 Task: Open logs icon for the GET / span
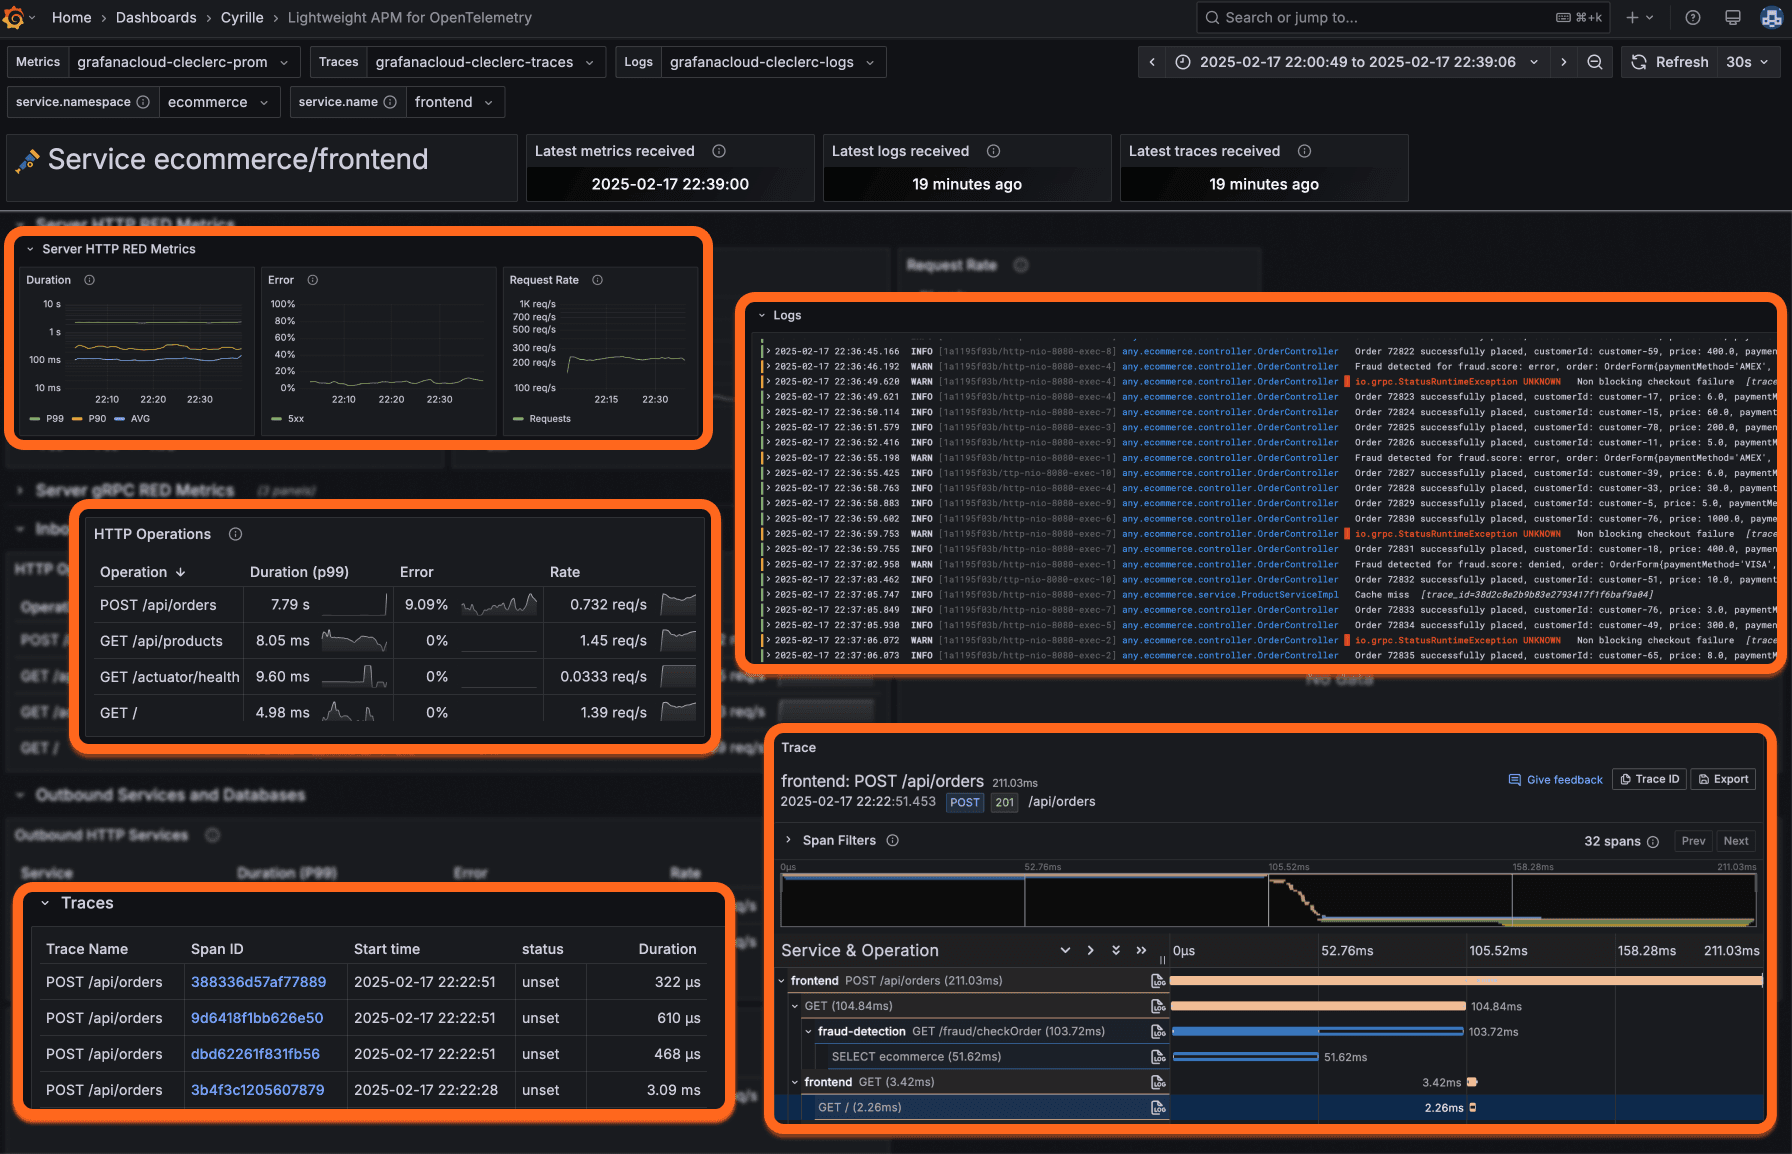[1157, 1107]
